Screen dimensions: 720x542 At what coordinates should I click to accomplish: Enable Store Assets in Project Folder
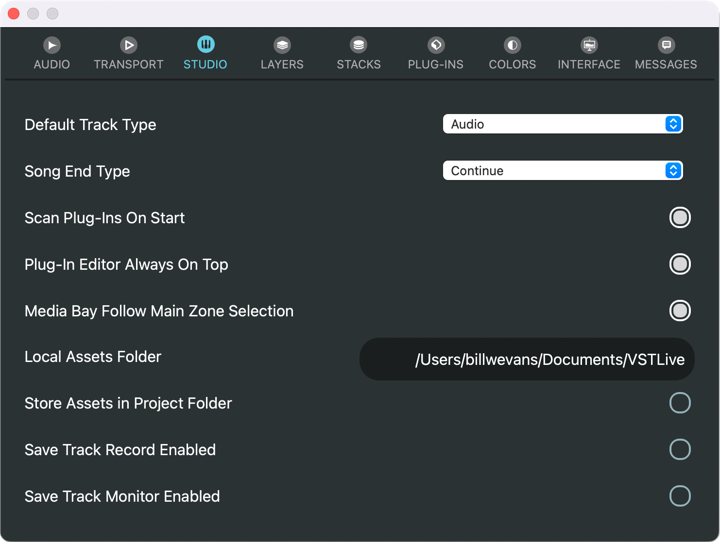(x=680, y=403)
